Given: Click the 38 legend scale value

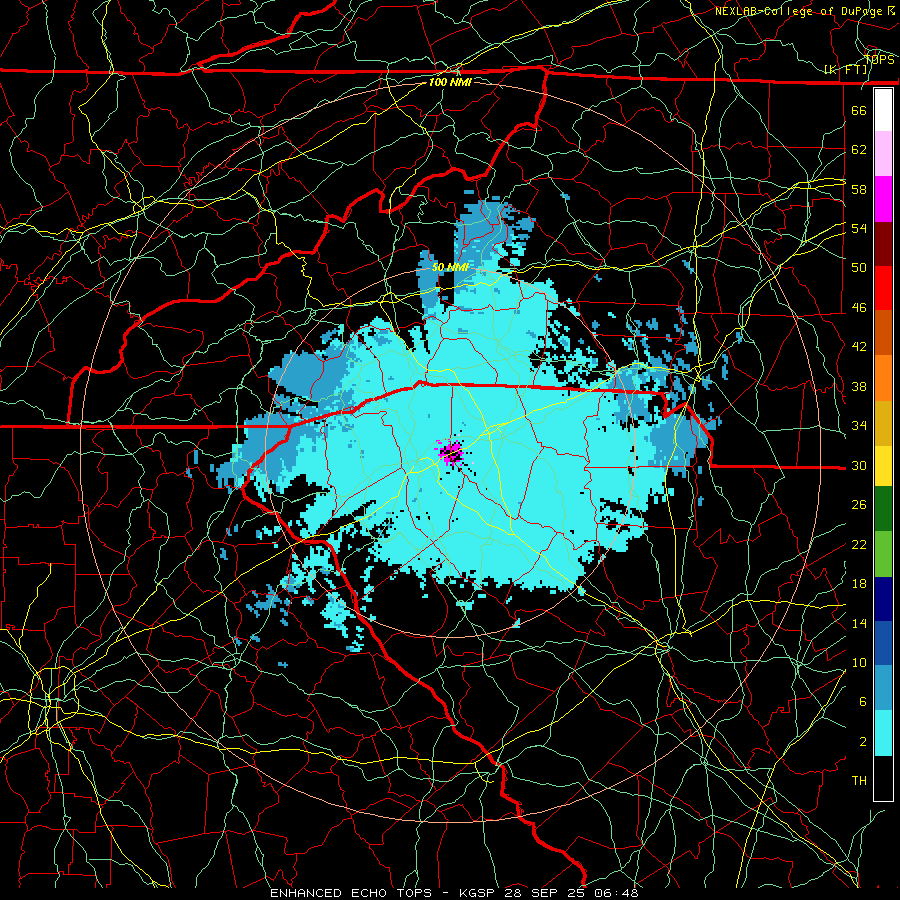Looking at the screenshot, I should pyautogui.click(x=859, y=386).
